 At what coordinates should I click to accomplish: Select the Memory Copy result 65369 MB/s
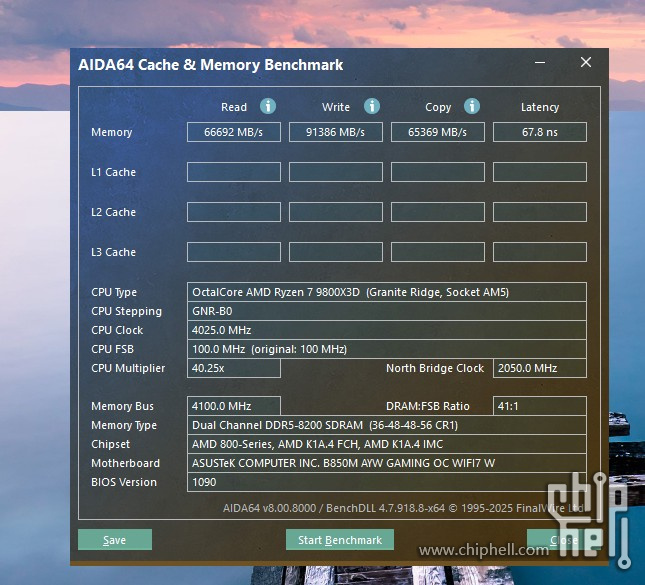[438, 132]
